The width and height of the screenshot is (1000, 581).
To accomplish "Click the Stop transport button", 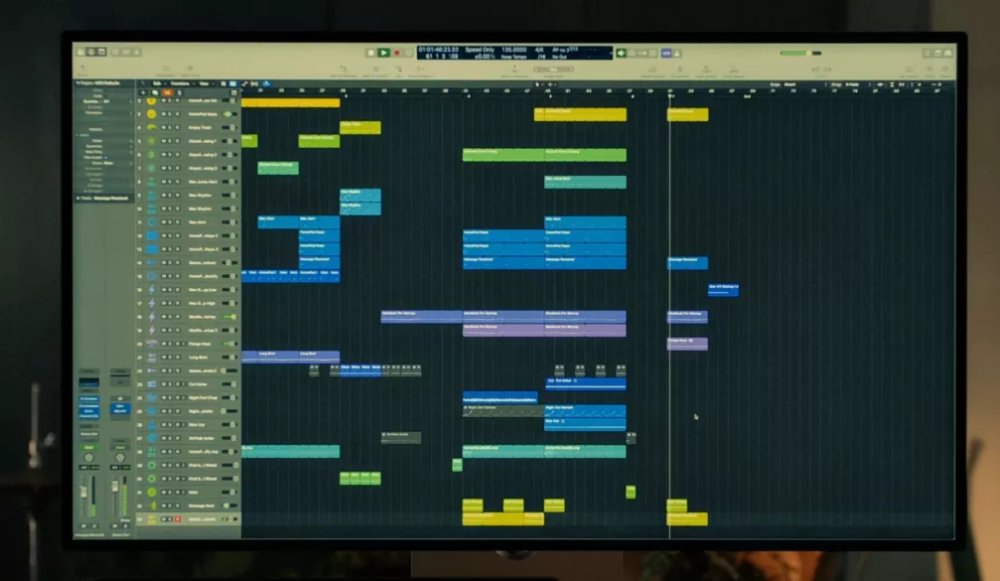I will point(371,53).
